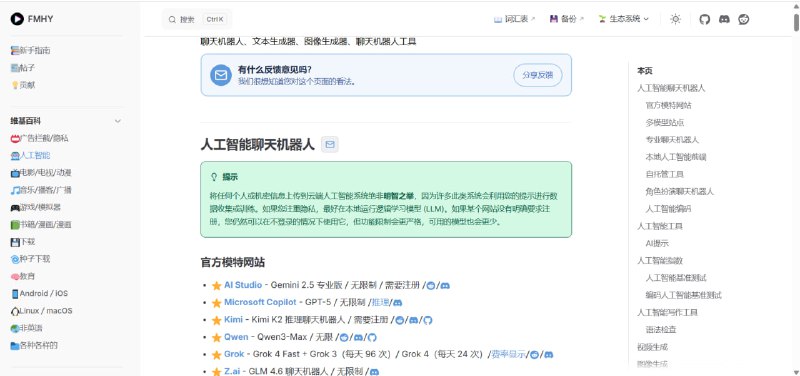Select Linux / macOS sidebar item
The width and height of the screenshot is (800, 376).
pos(42,311)
